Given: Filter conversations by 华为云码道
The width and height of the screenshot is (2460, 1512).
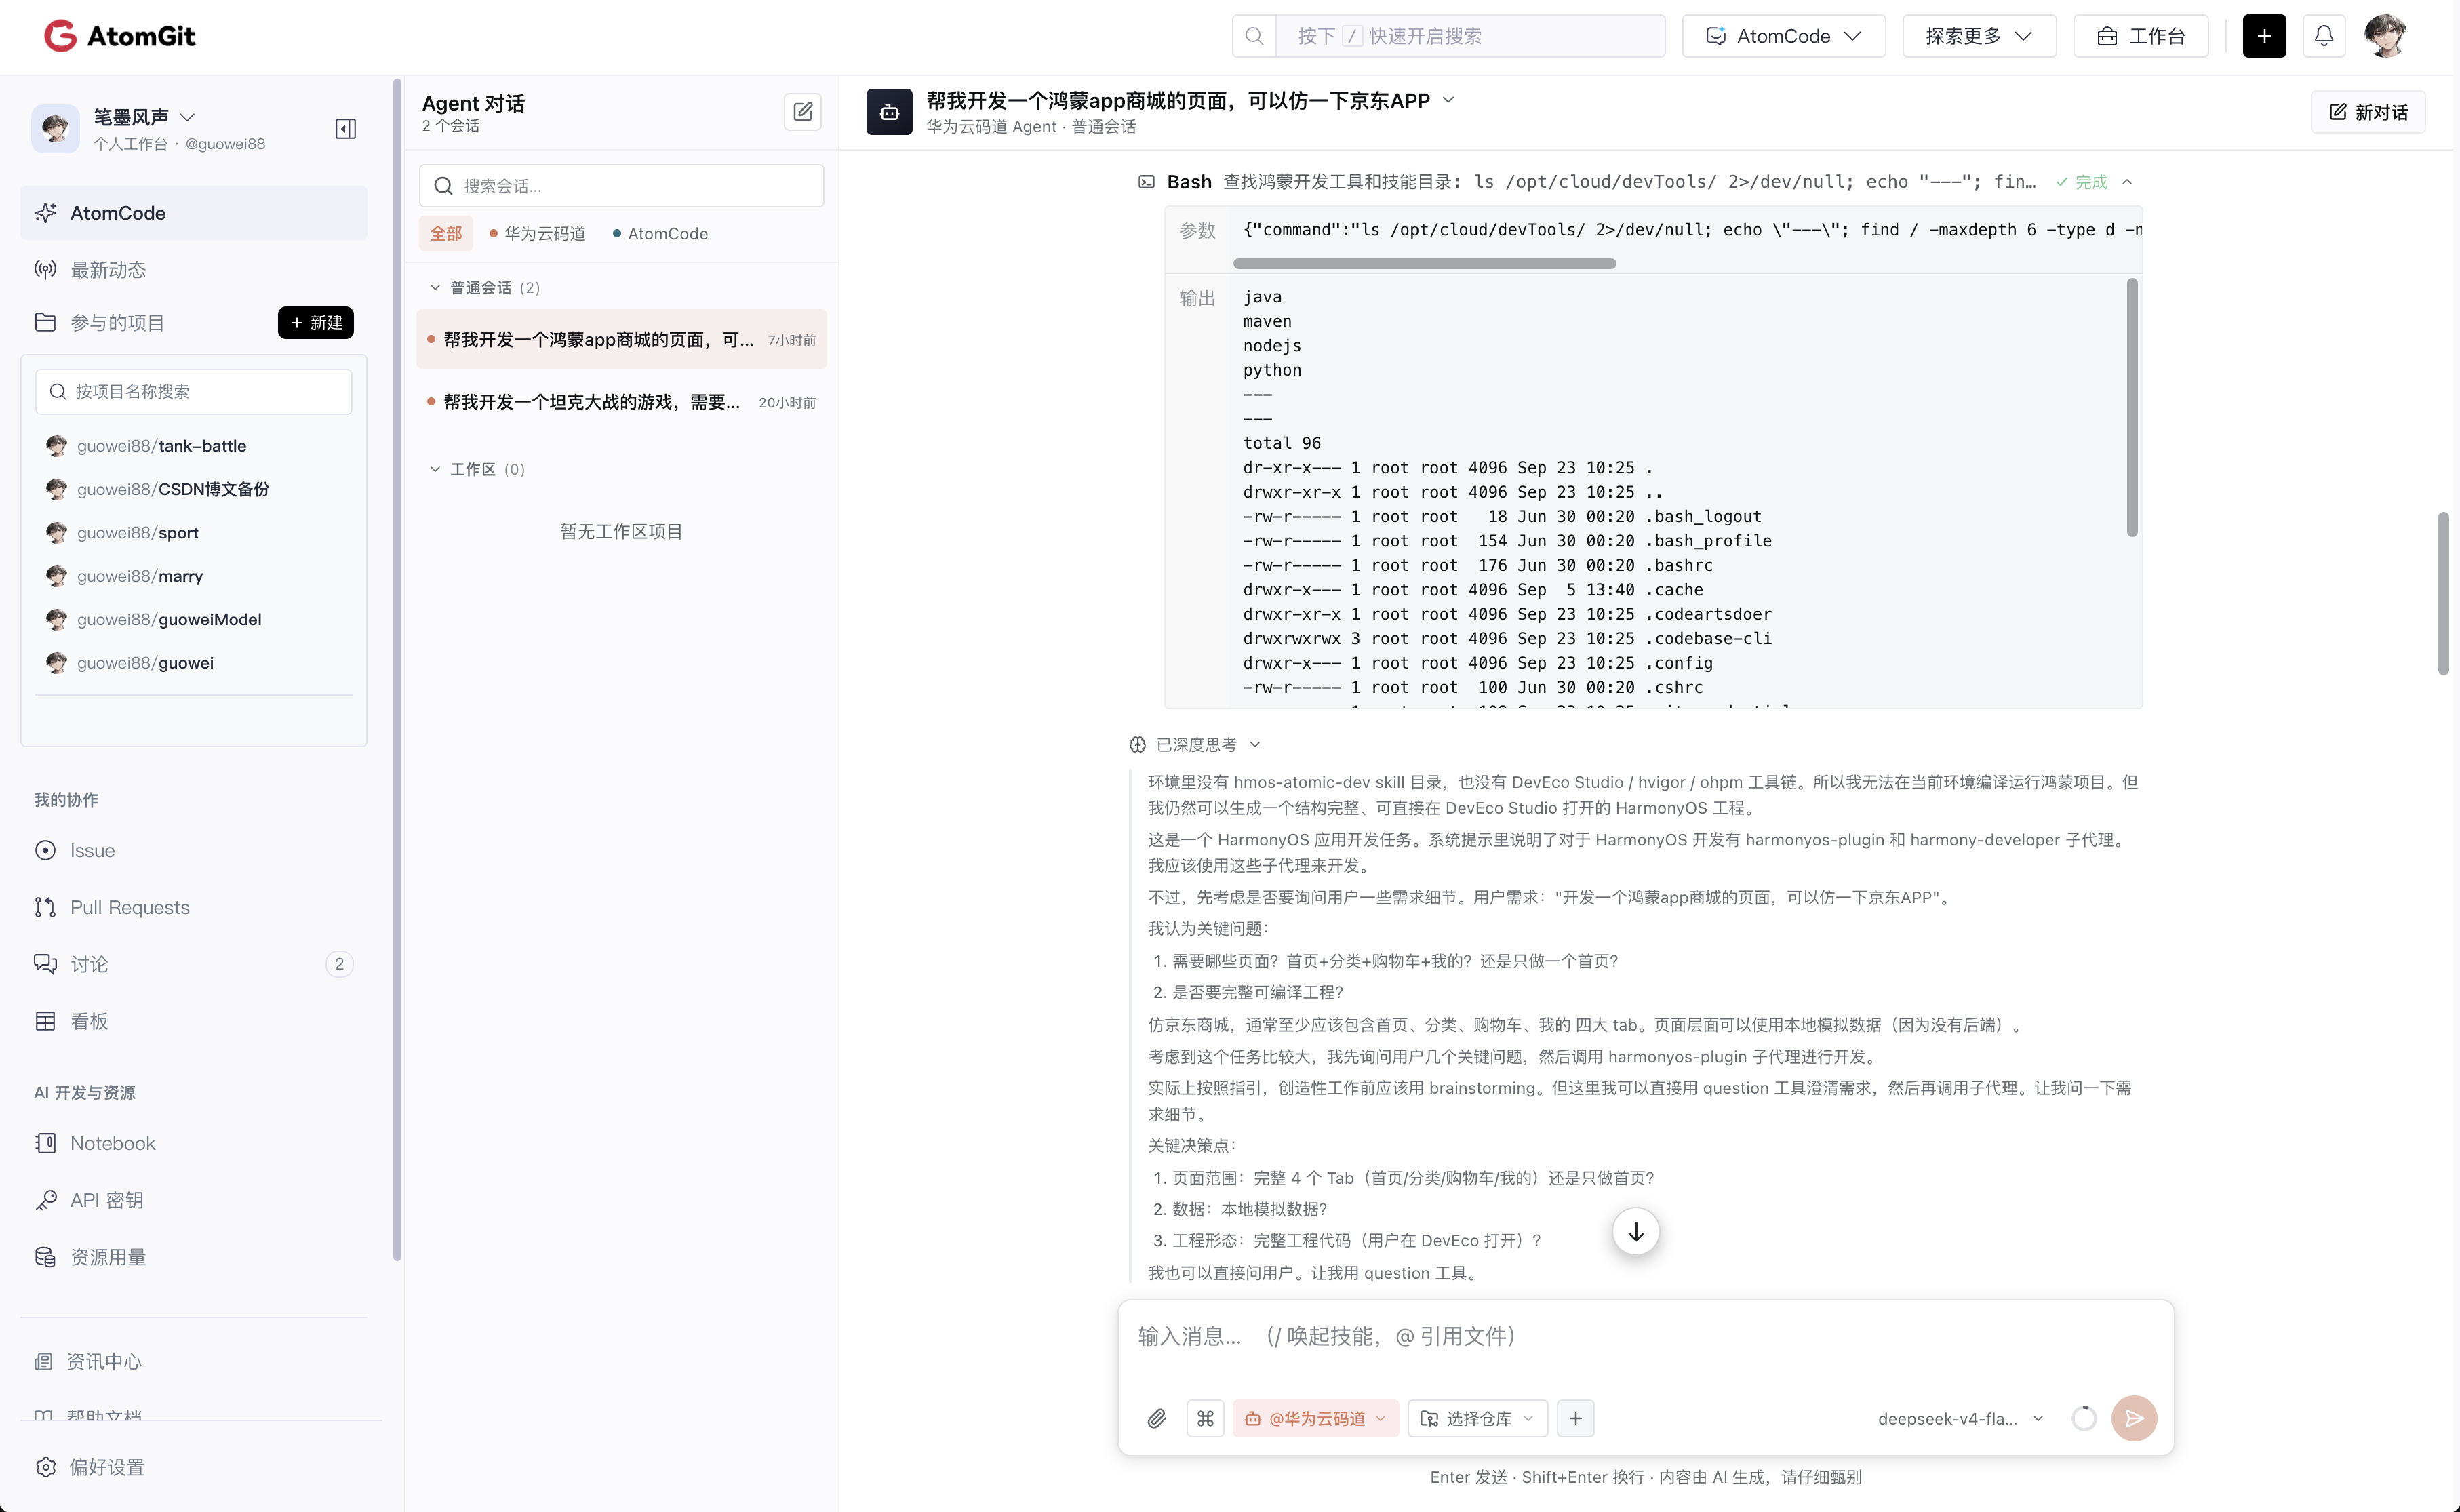Looking at the screenshot, I should (x=538, y=233).
